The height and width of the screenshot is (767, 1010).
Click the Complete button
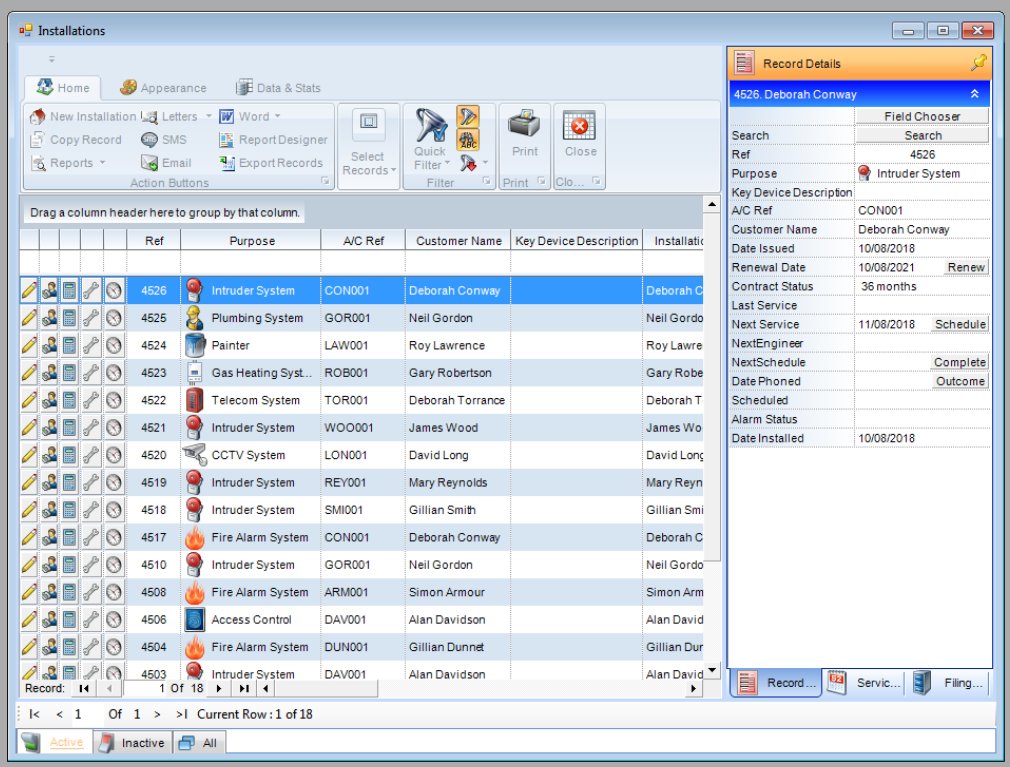(x=960, y=363)
